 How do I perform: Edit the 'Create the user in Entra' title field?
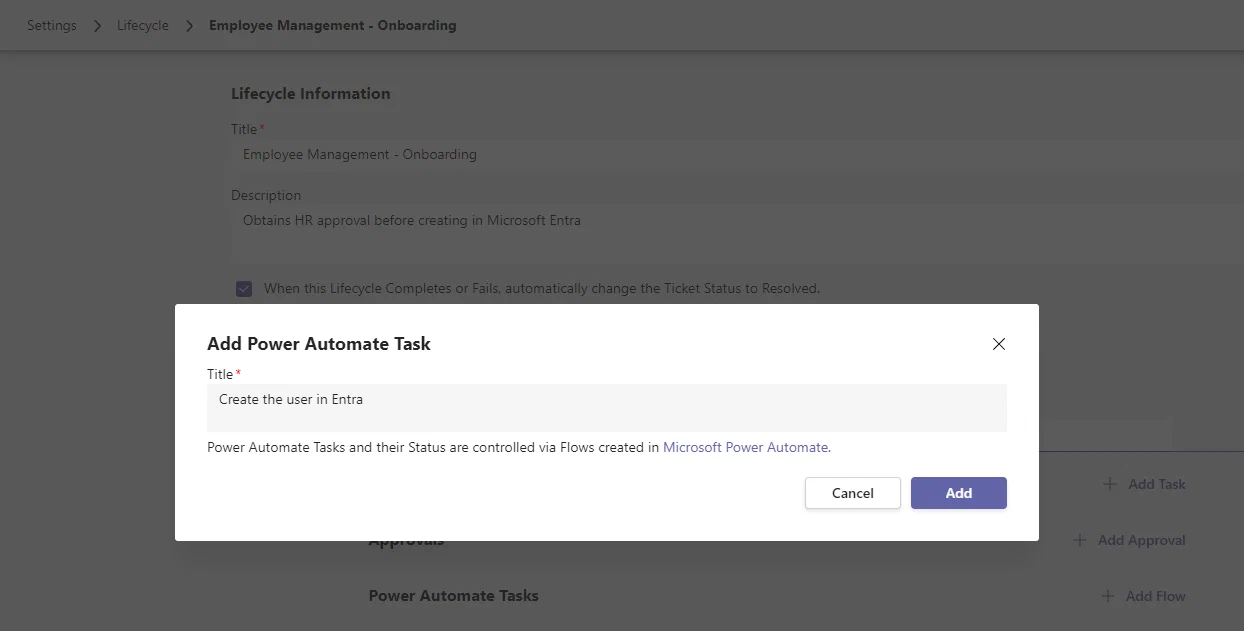[607, 408]
